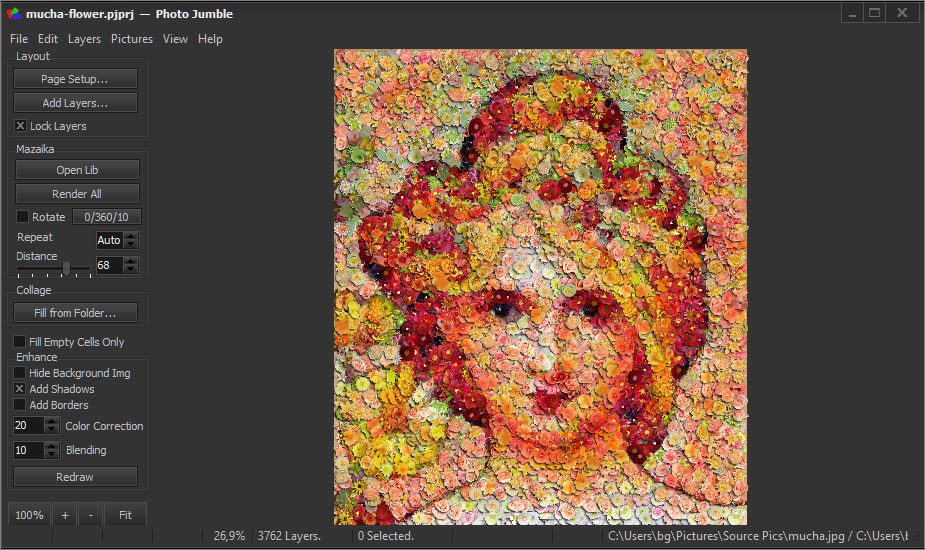The height and width of the screenshot is (550, 925).
Task: Click the Fill from Folder... button
Action: [x=75, y=313]
